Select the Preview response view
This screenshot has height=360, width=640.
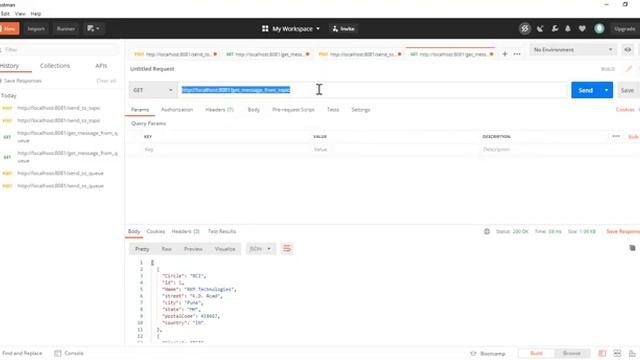click(x=193, y=249)
